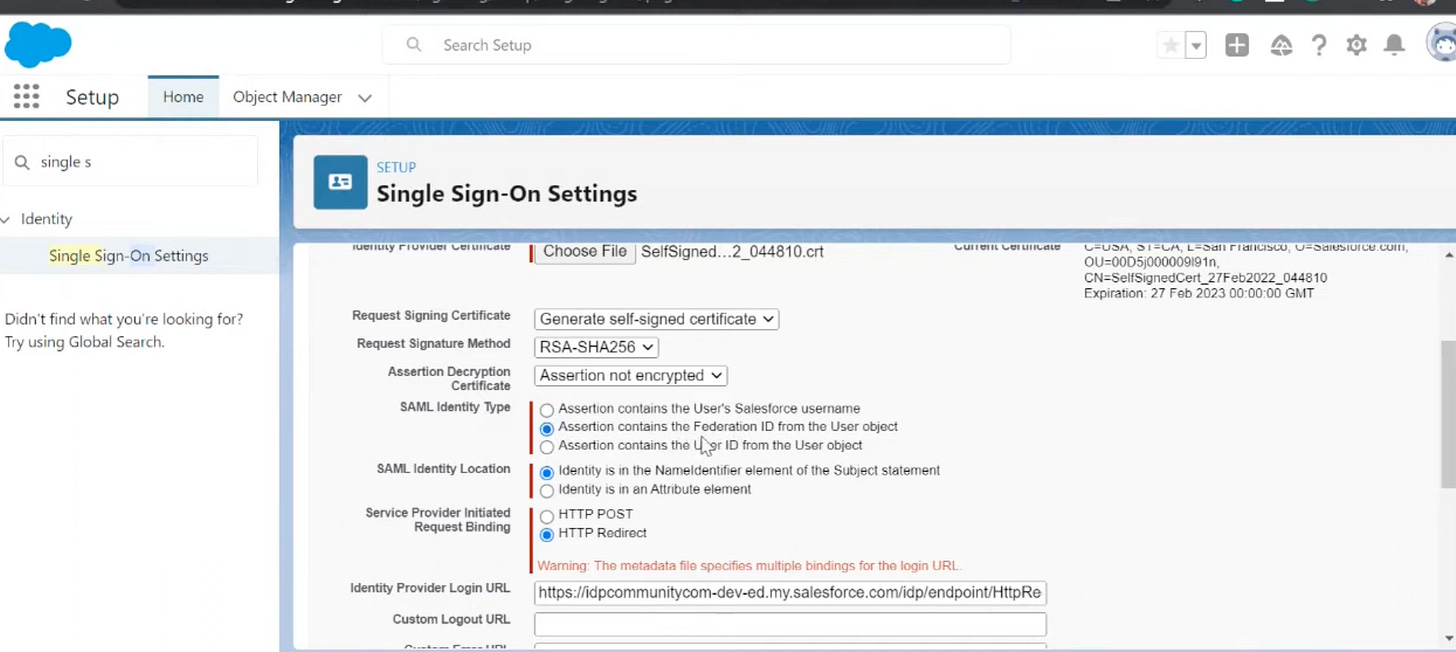Select 'Identity is in an Attribute element'
1456x652 pixels.
point(546,491)
